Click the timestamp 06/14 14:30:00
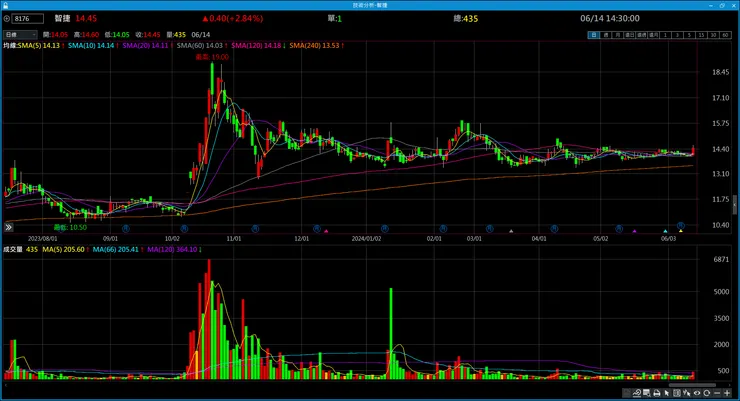The width and height of the screenshot is (740, 401). tap(610, 18)
